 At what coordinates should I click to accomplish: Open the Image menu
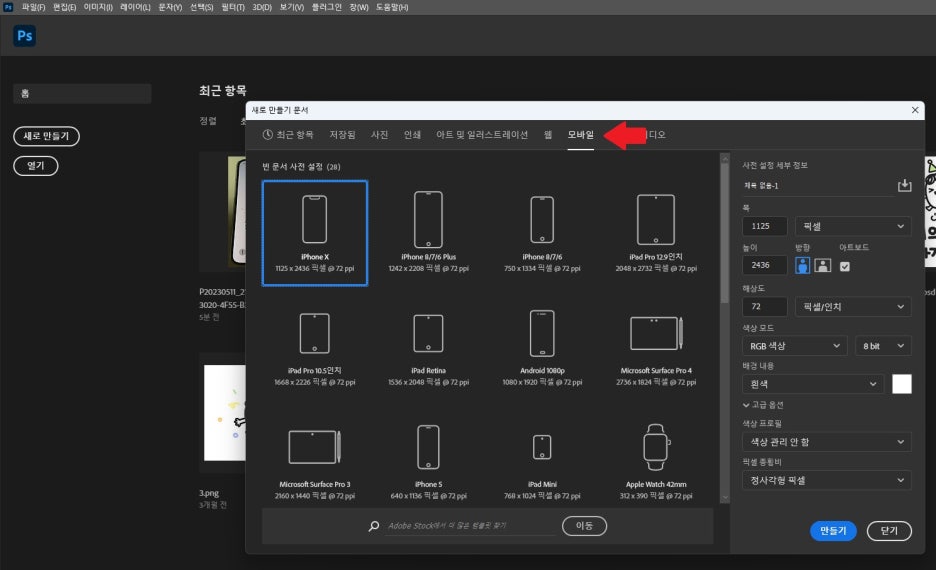pyautogui.click(x=98, y=7)
